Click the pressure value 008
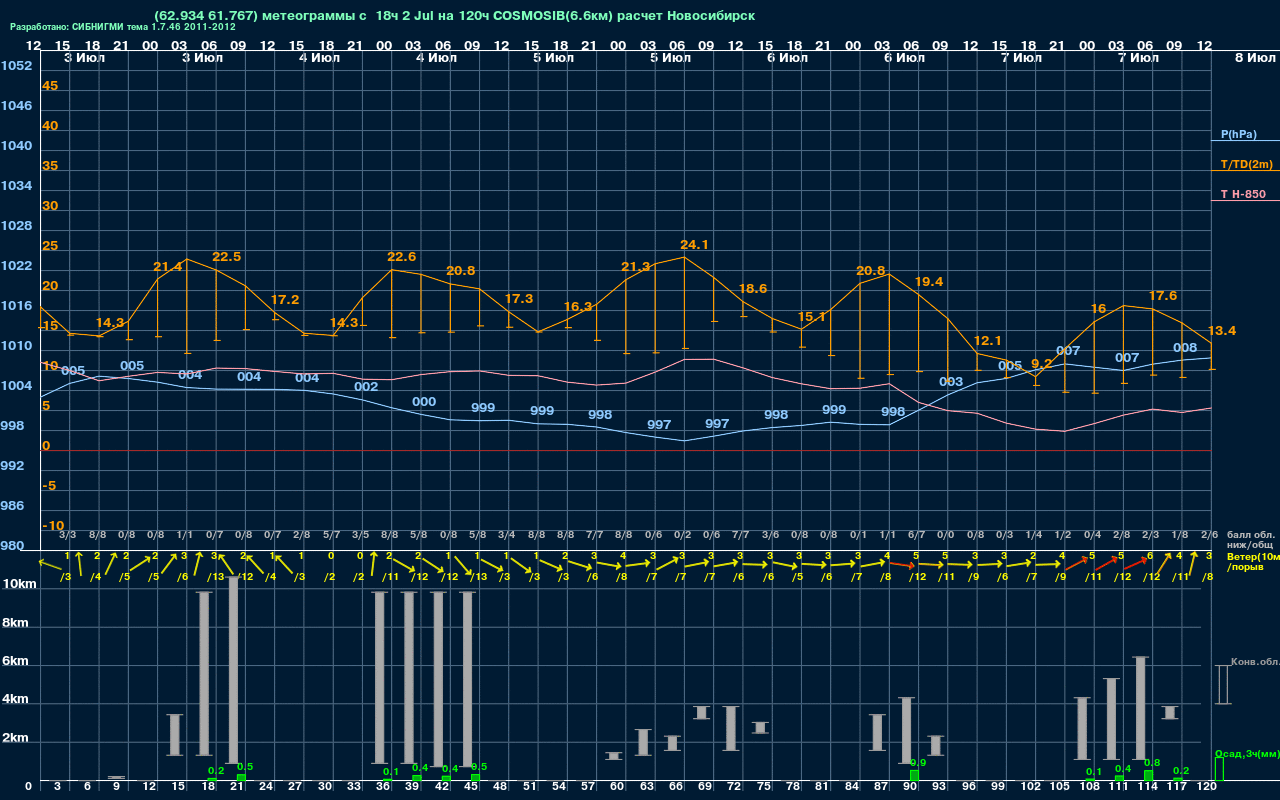1280x800 pixels. point(1185,348)
